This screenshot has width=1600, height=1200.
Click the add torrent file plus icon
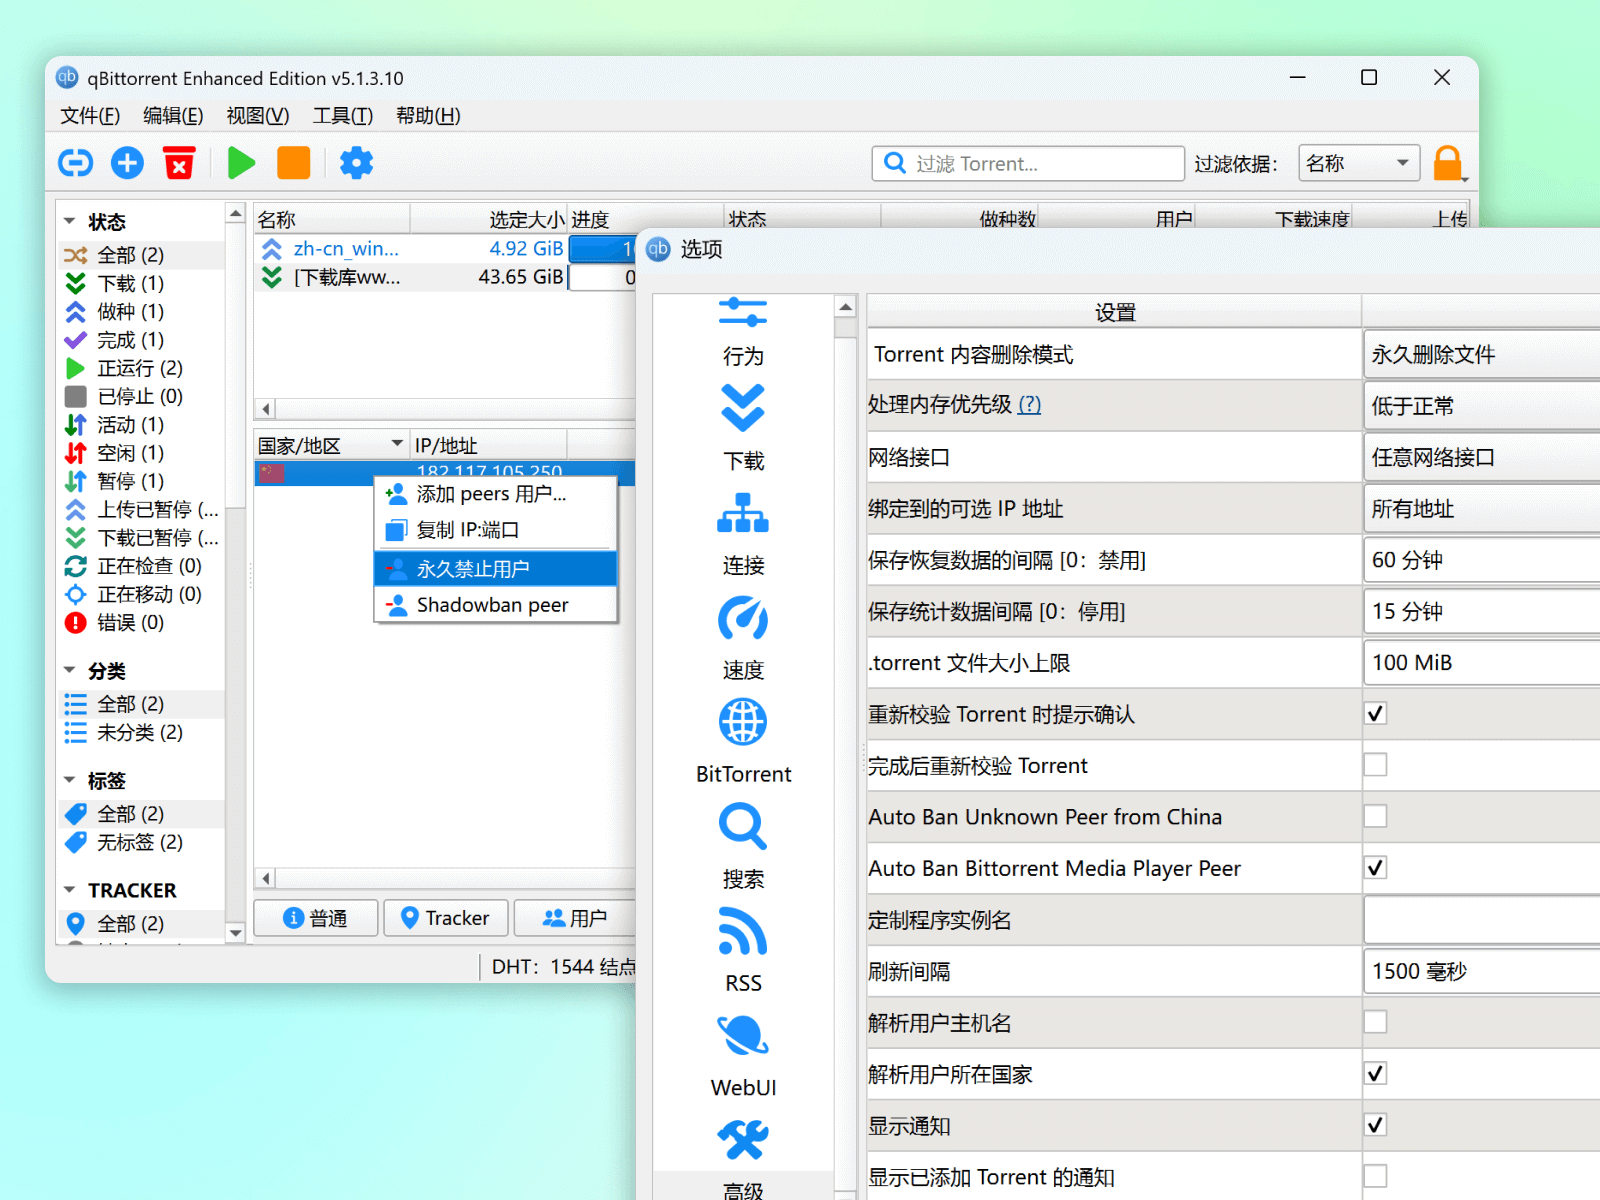coord(127,163)
